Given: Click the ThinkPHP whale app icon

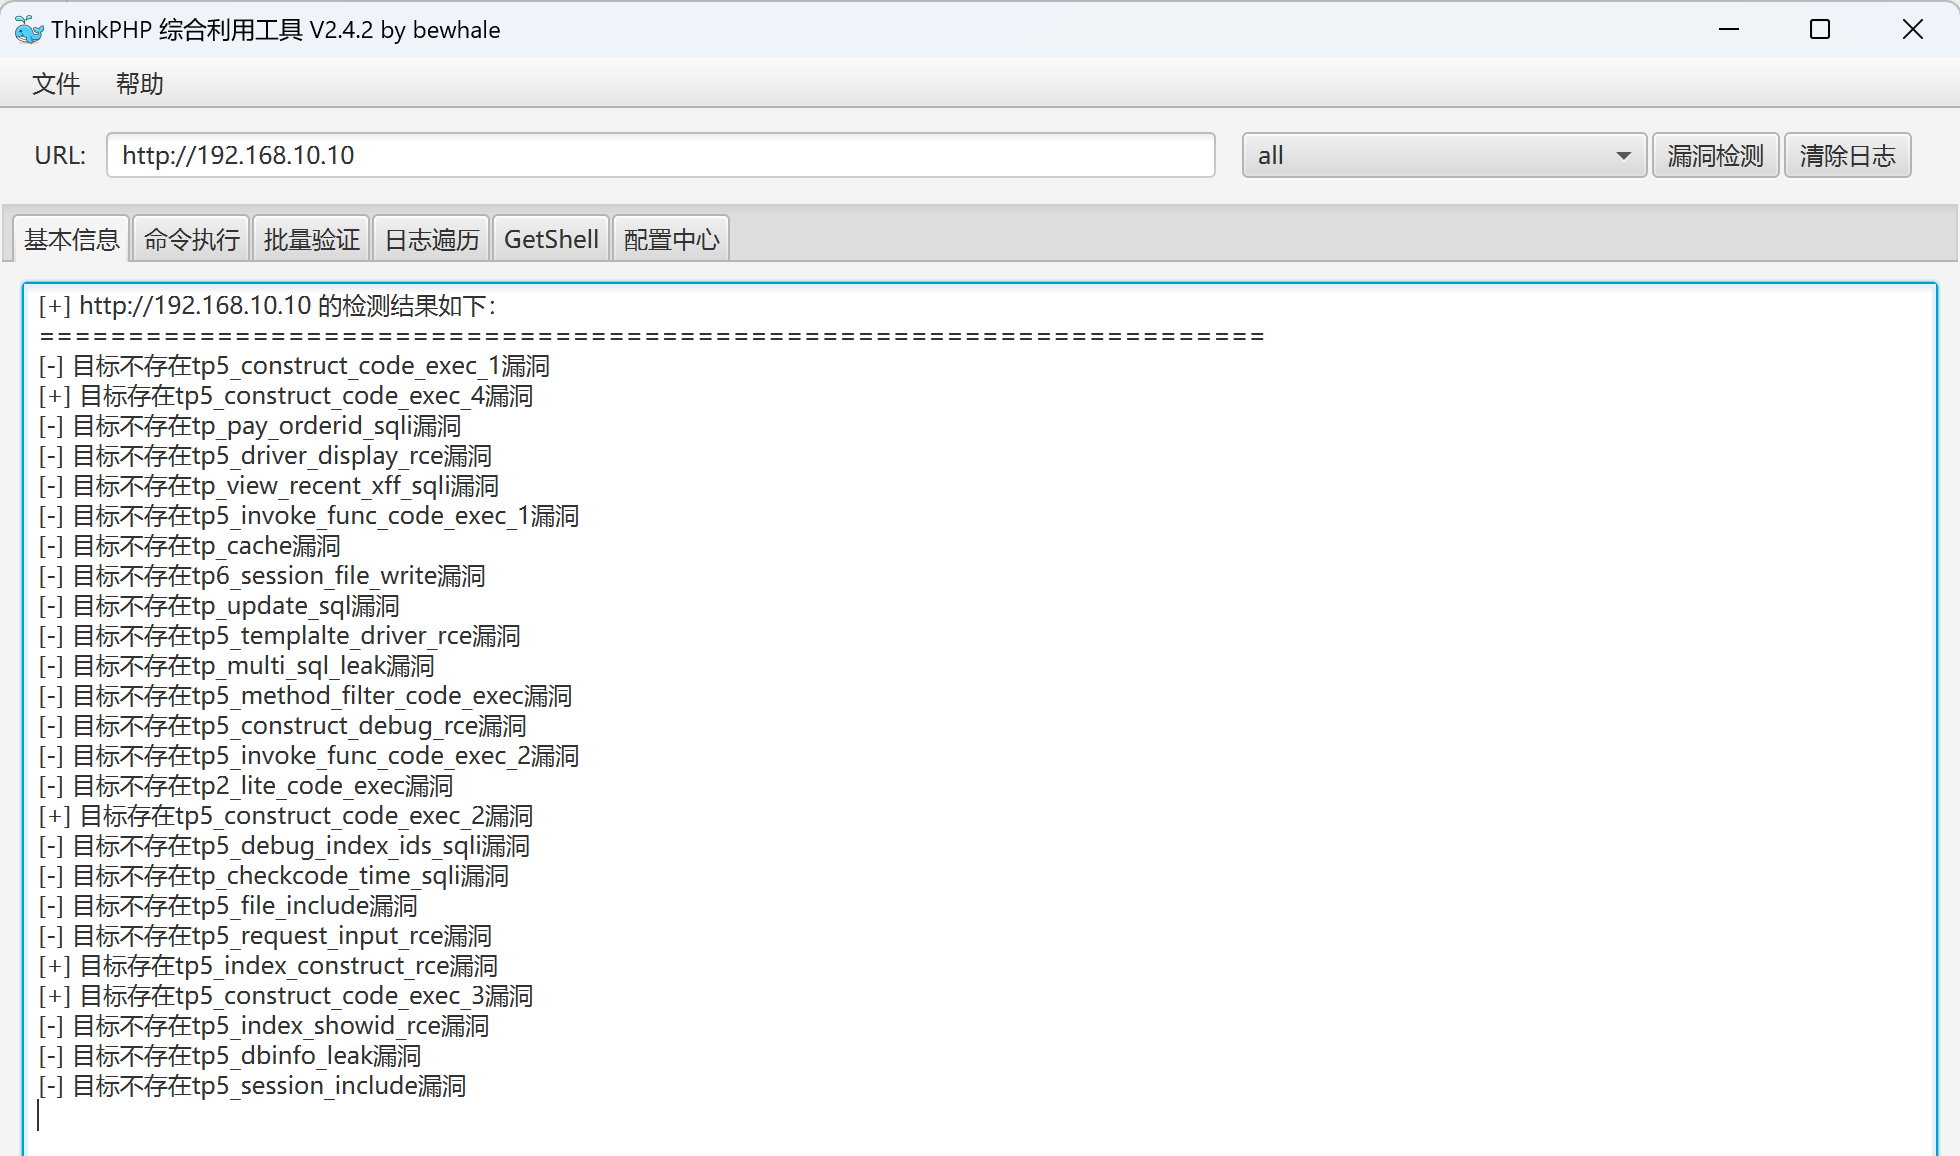Looking at the screenshot, I should 29,30.
